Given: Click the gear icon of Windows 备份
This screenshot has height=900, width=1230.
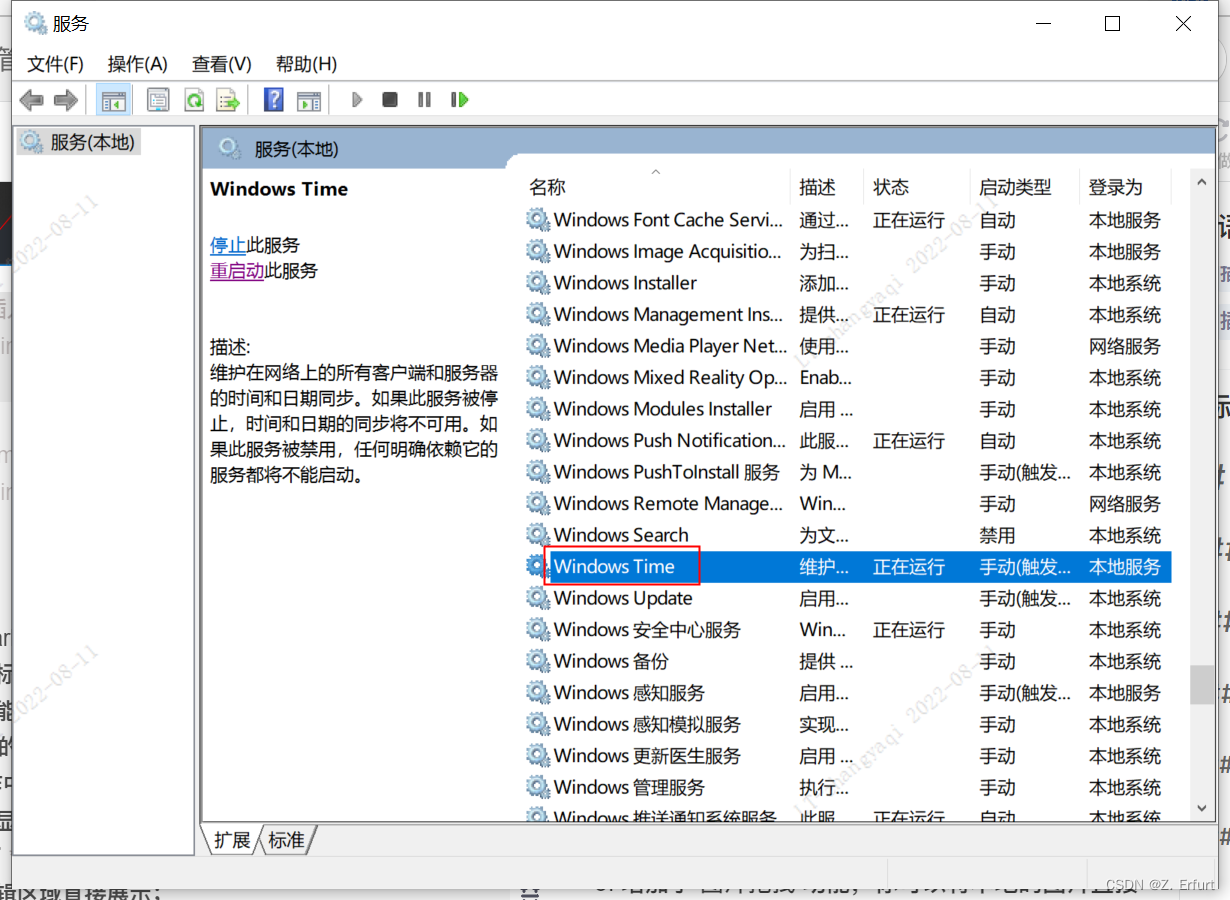Looking at the screenshot, I should coord(538,661).
